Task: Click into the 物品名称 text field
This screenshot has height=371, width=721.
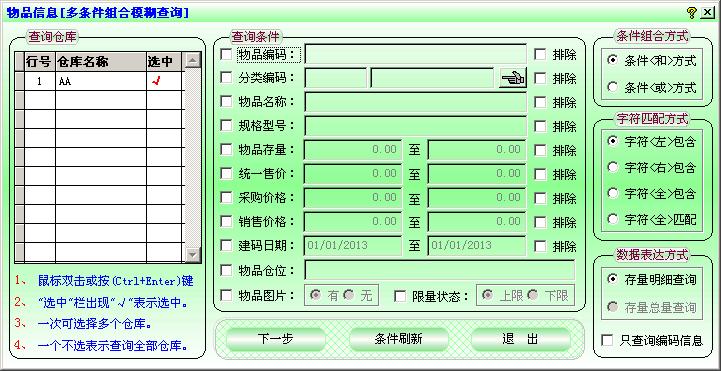Action: [416, 102]
